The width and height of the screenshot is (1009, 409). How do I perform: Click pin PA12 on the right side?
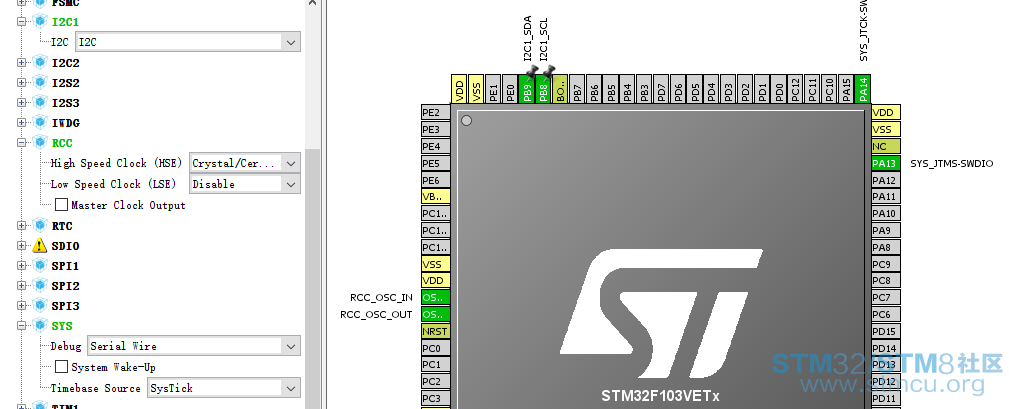pyautogui.click(x=886, y=180)
